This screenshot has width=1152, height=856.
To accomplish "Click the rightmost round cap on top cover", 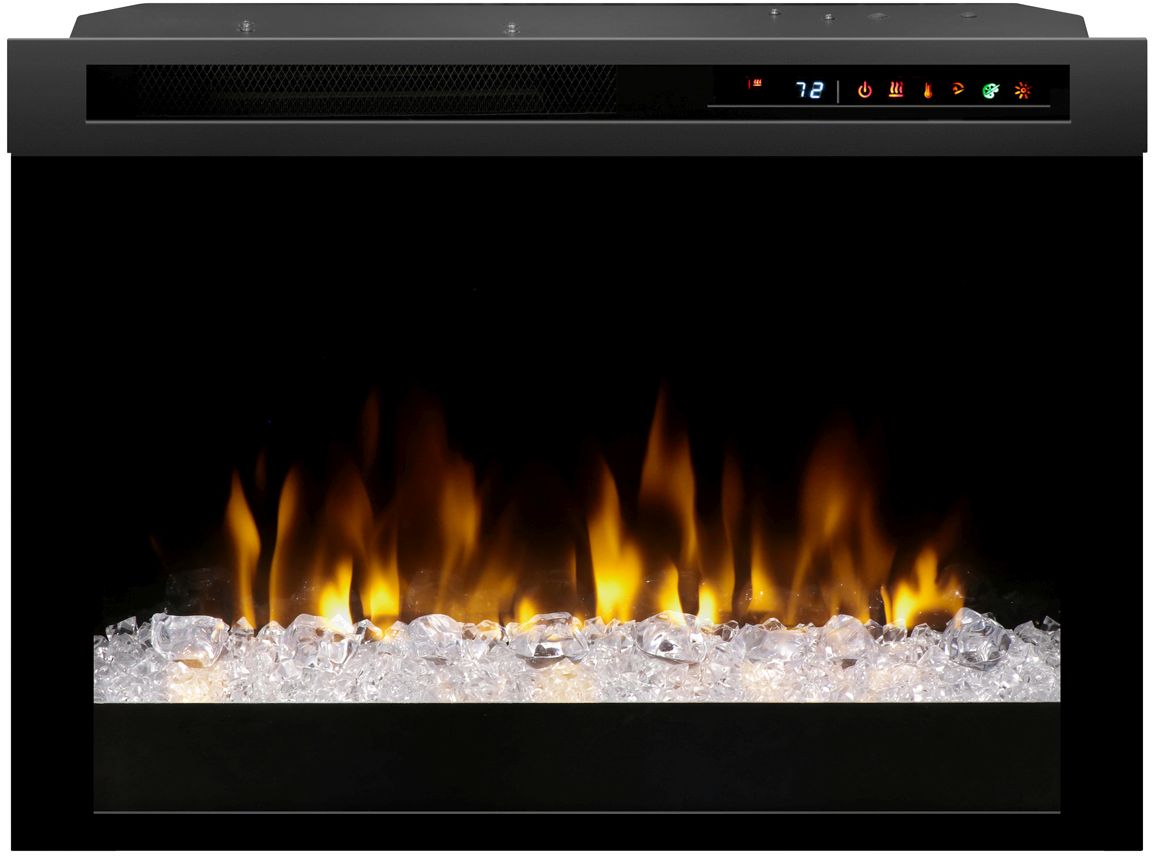I will (967, 15).
